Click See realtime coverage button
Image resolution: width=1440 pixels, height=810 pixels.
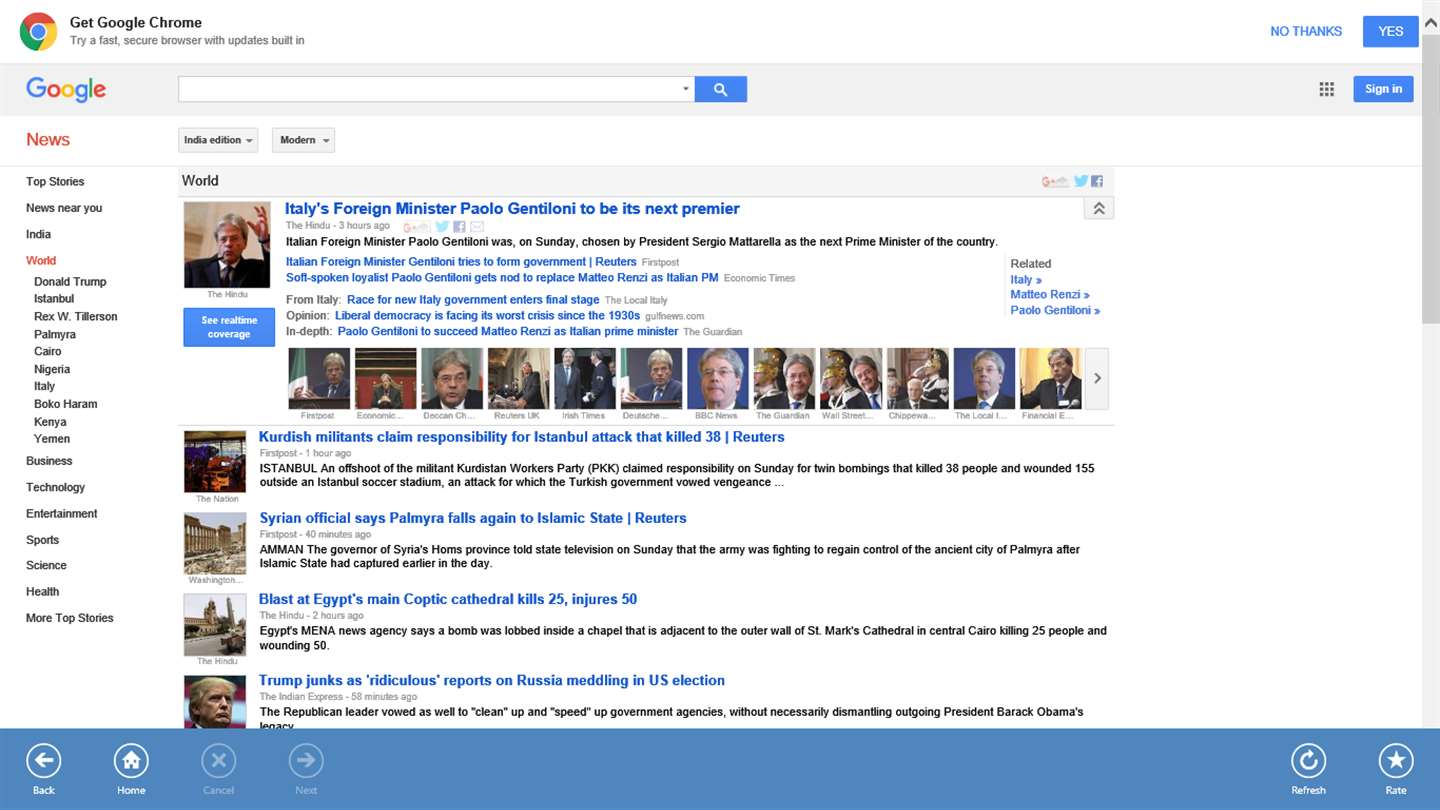[229, 327]
